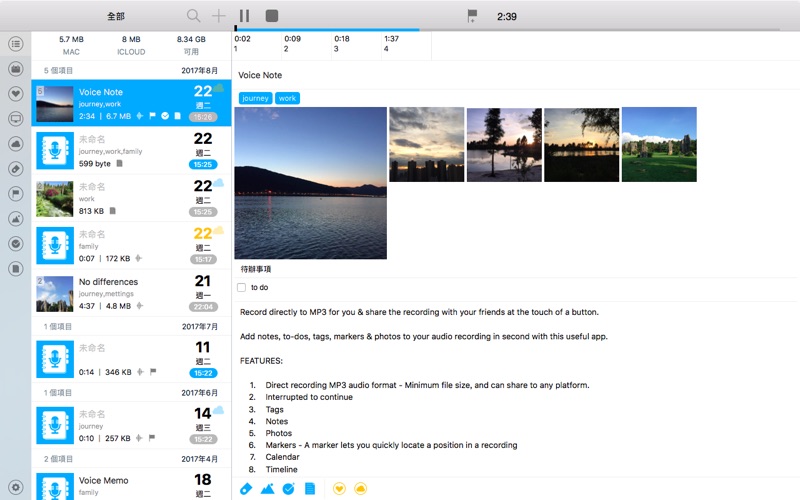
Task: Pause the recording playback
Action: [244, 16]
